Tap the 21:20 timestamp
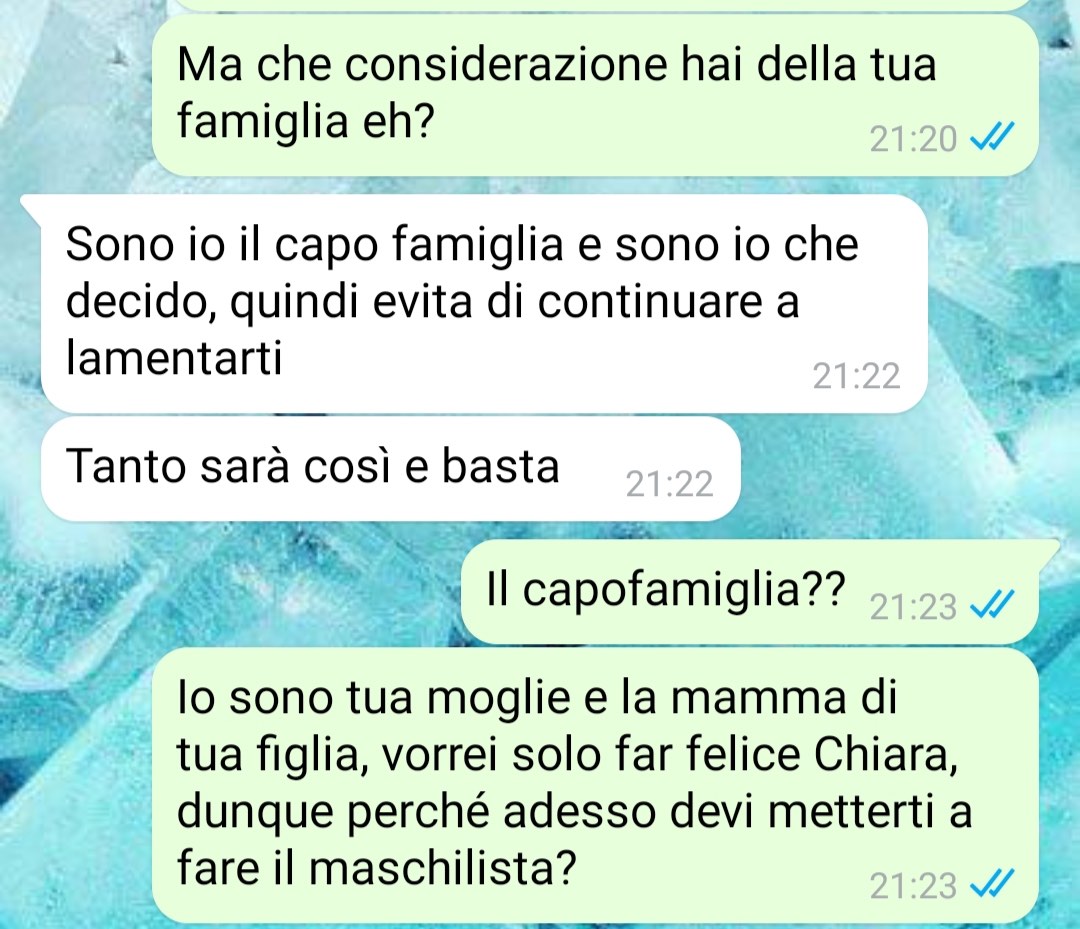1080x929 pixels. pos(913,139)
